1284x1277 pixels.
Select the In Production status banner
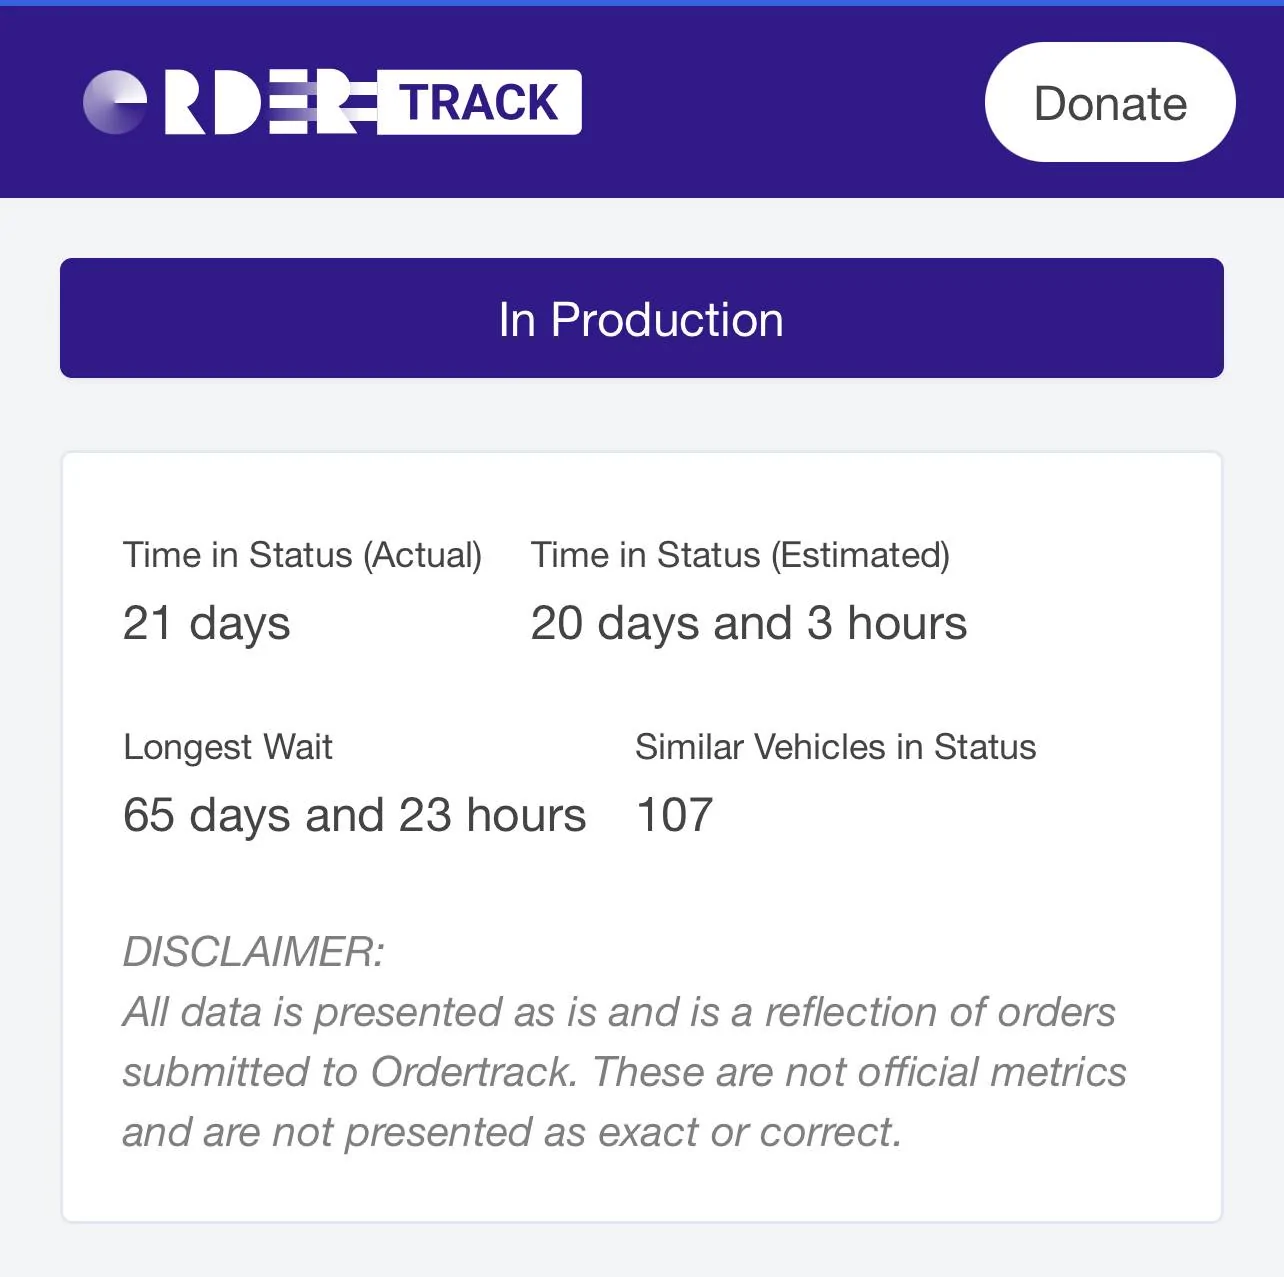(x=641, y=318)
